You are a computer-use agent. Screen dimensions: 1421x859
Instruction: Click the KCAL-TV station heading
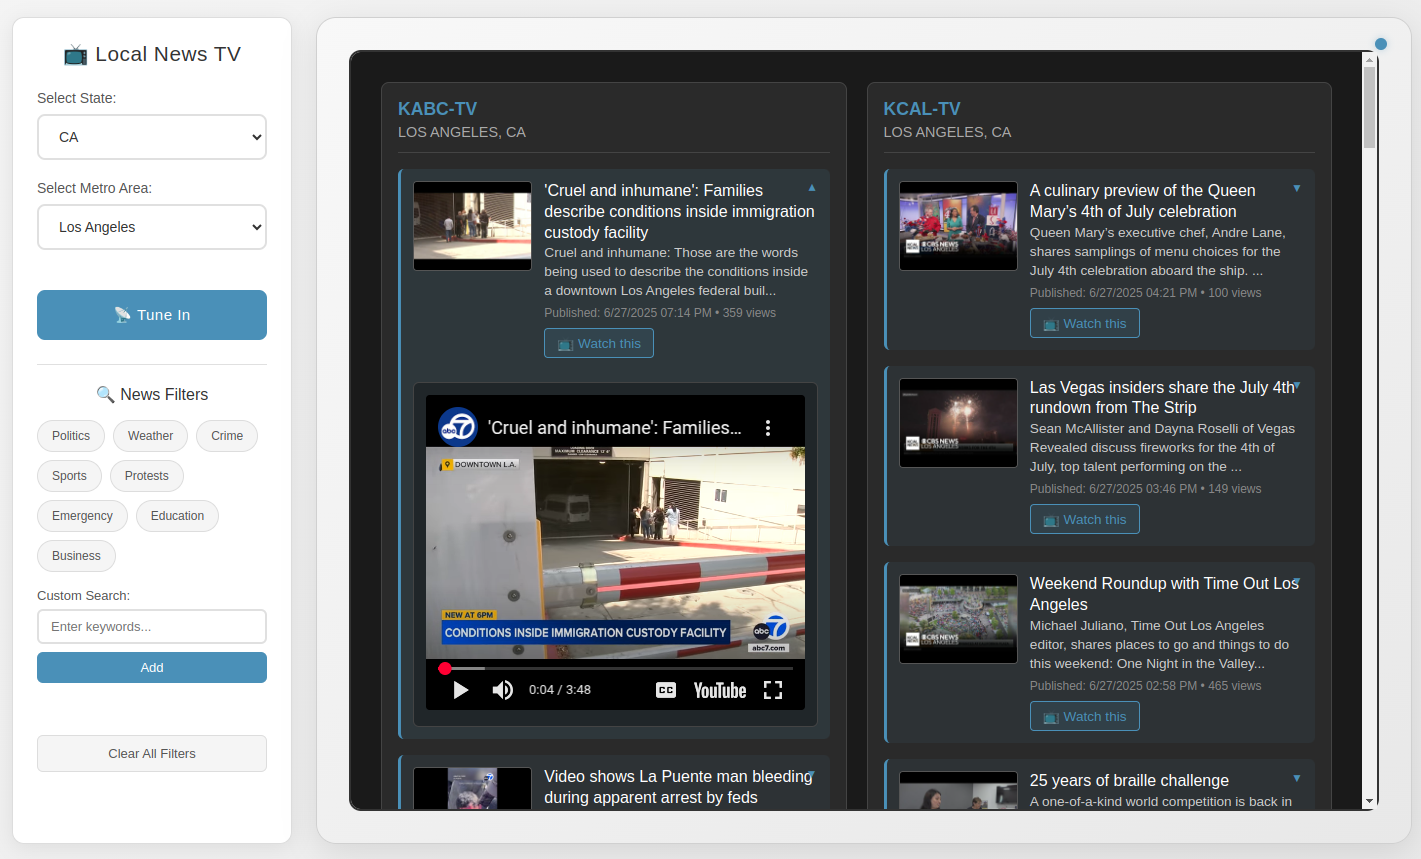[x=922, y=109]
